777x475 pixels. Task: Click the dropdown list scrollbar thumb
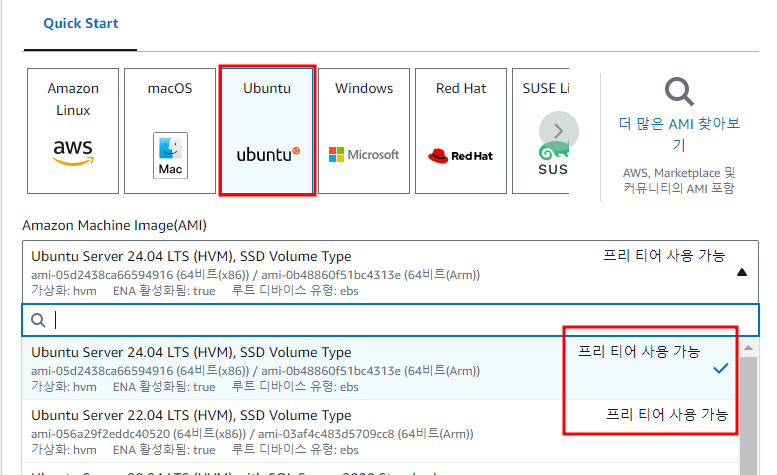tap(748, 416)
